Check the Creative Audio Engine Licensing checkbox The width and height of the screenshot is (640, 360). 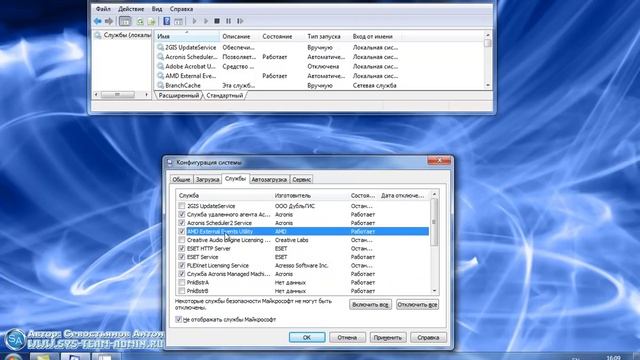[x=182, y=240]
